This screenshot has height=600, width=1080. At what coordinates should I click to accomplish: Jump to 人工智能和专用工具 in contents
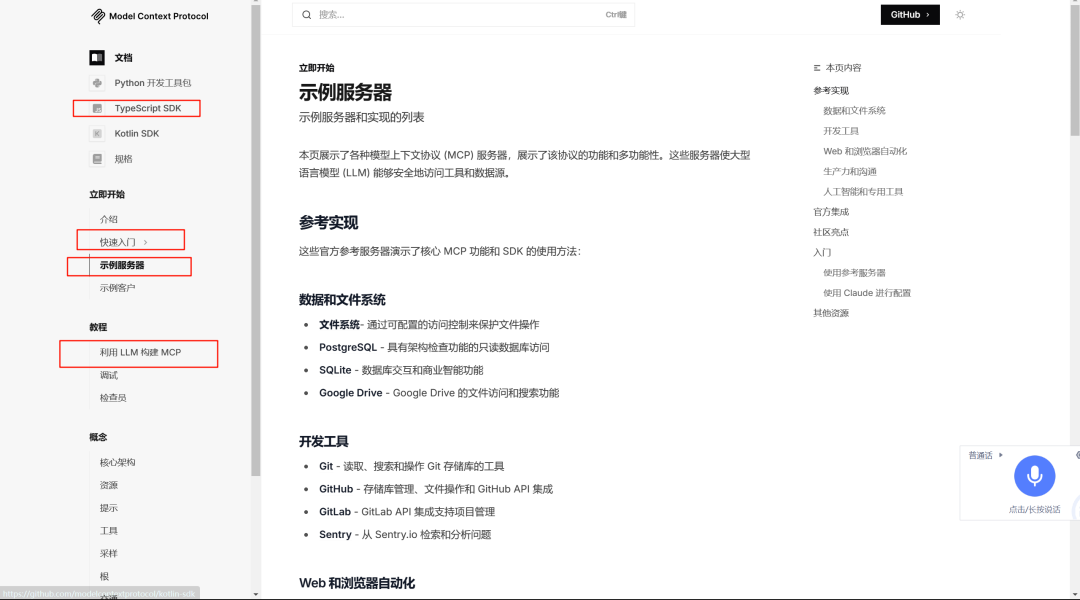pos(863,192)
